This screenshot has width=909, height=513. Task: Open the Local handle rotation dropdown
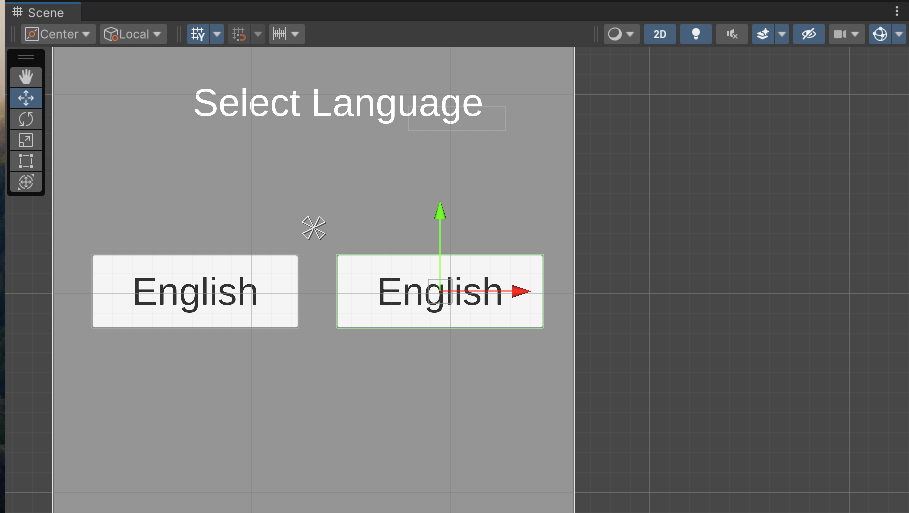coord(133,34)
